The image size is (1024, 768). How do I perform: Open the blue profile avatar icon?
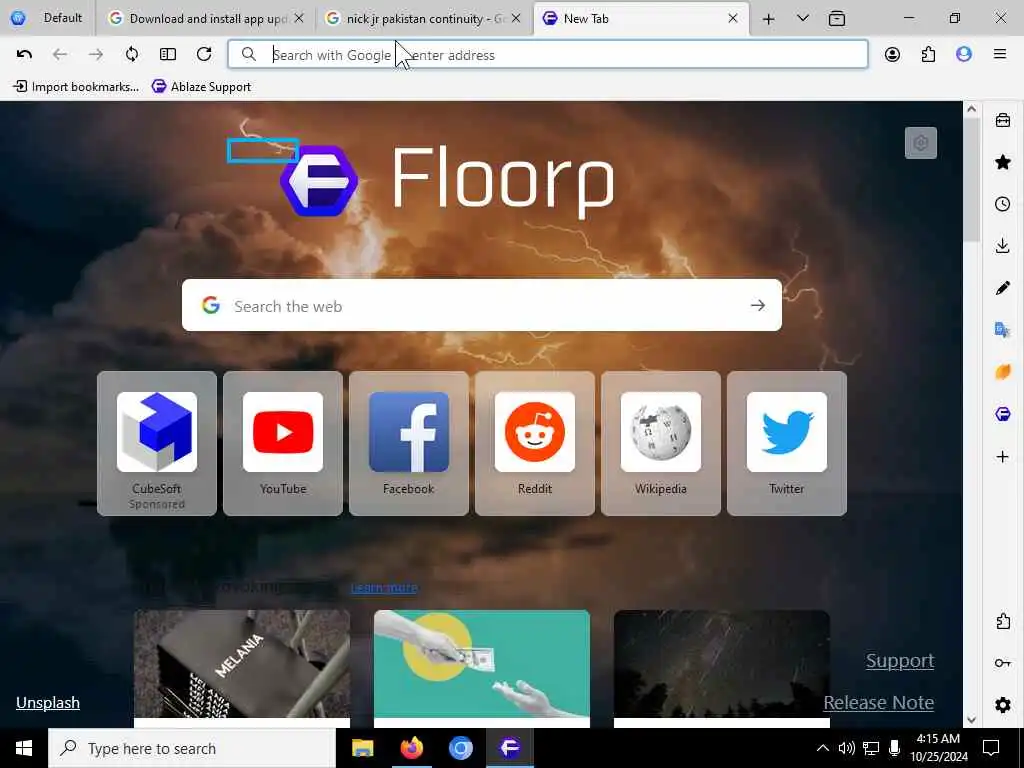pyautogui.click(x=964, y=54)
